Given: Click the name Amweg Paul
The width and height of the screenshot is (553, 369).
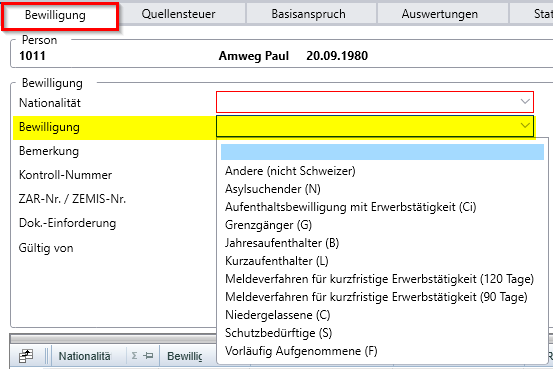Looking at the screenshot, I should (254, 56).
